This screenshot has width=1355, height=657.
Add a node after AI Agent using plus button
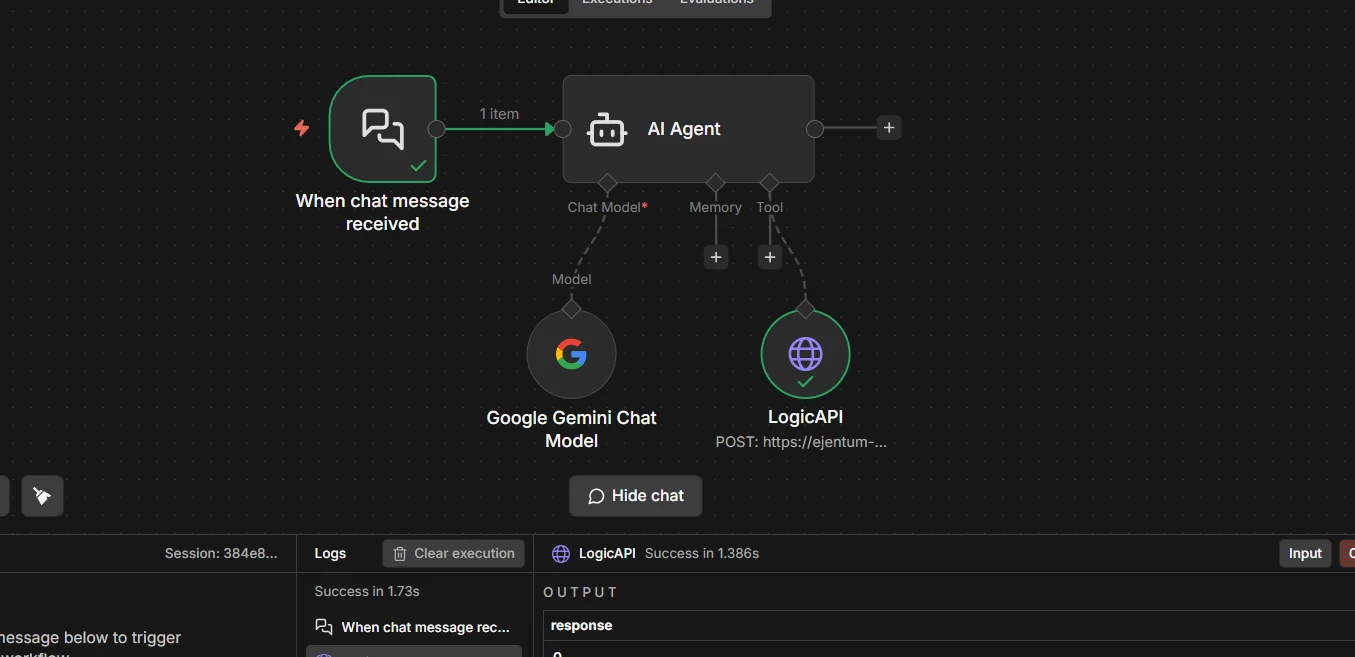(889, 127)
